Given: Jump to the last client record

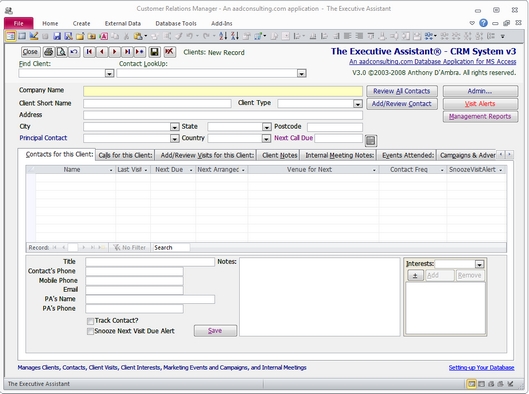Looking at the screenshot, I should [x=127, y=52].
